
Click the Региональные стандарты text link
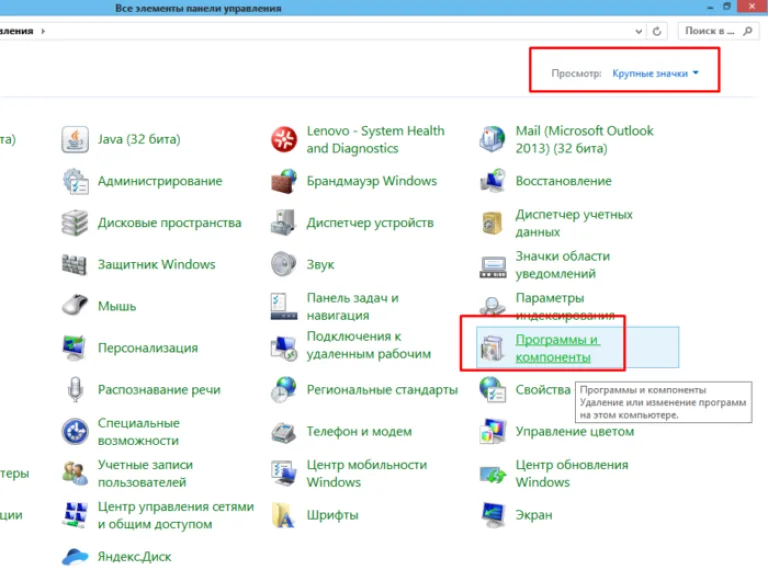(x=382, y=390)
